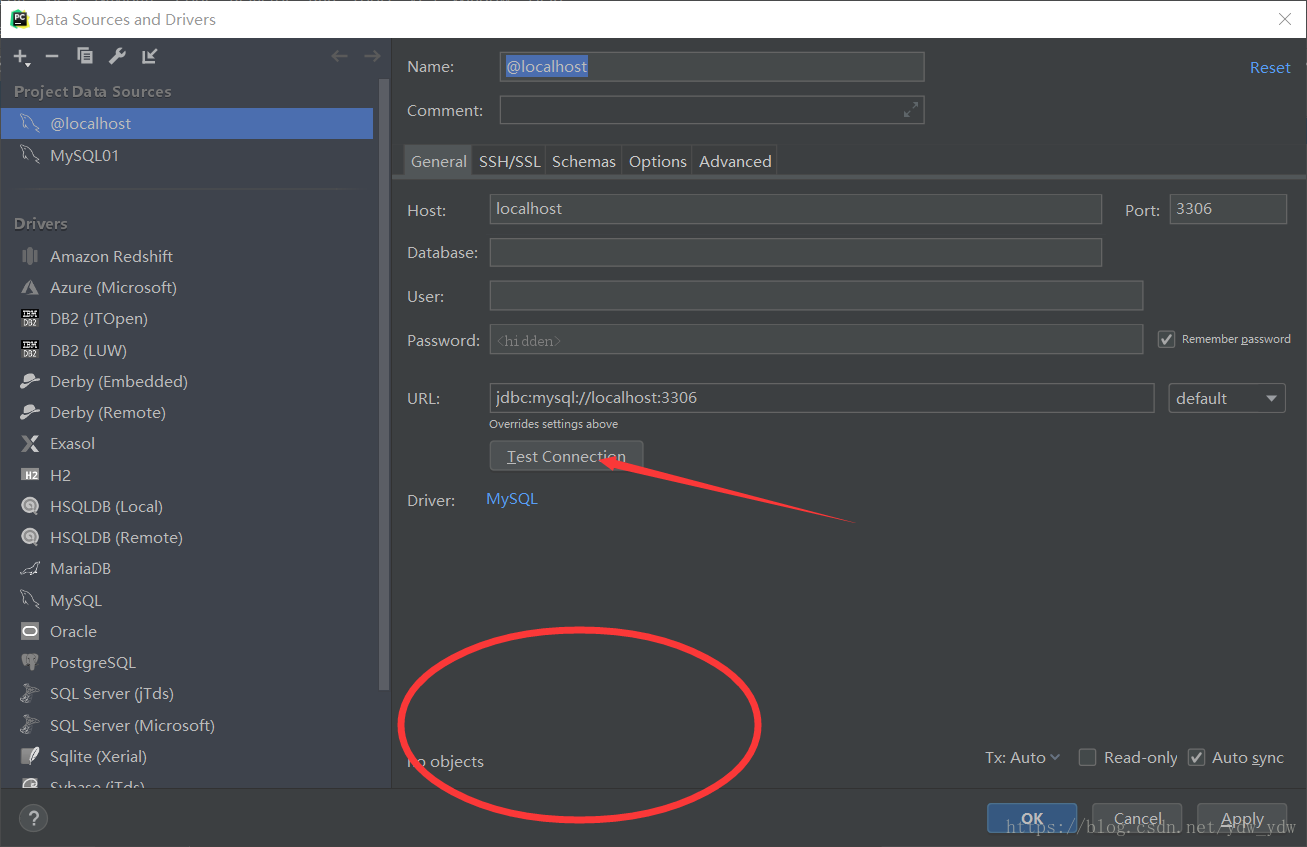Click the Test Connection button
This screenshot has width=1307, height=847.
[x=566, y=456]
